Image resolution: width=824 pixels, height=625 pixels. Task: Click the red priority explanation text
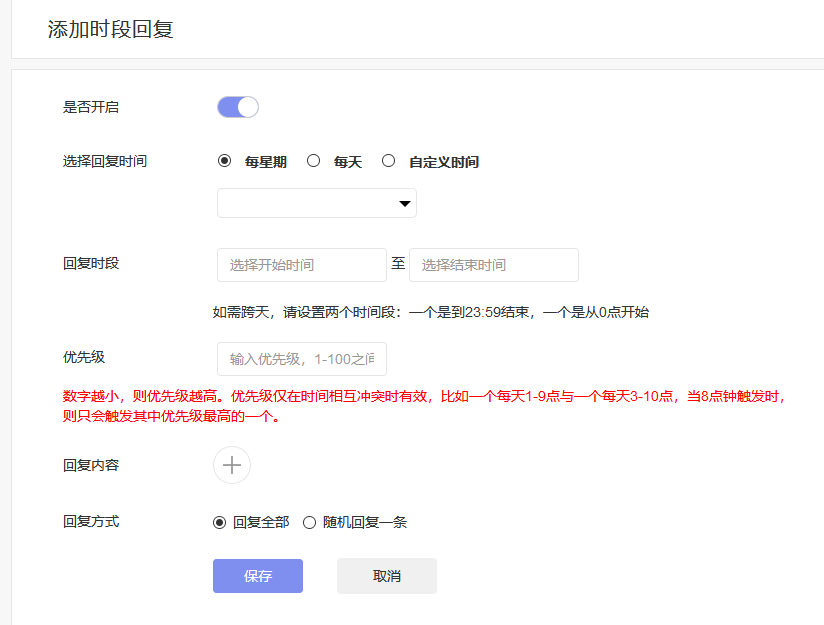click(x=424, y=406)
